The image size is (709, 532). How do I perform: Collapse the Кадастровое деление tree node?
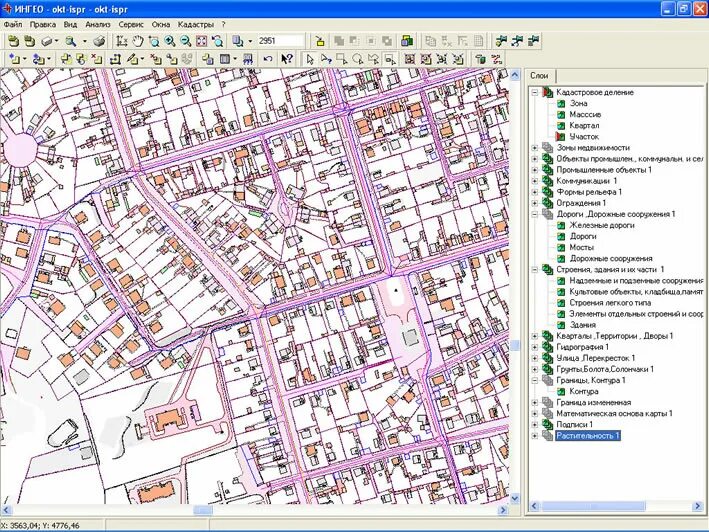click(535, 92)
